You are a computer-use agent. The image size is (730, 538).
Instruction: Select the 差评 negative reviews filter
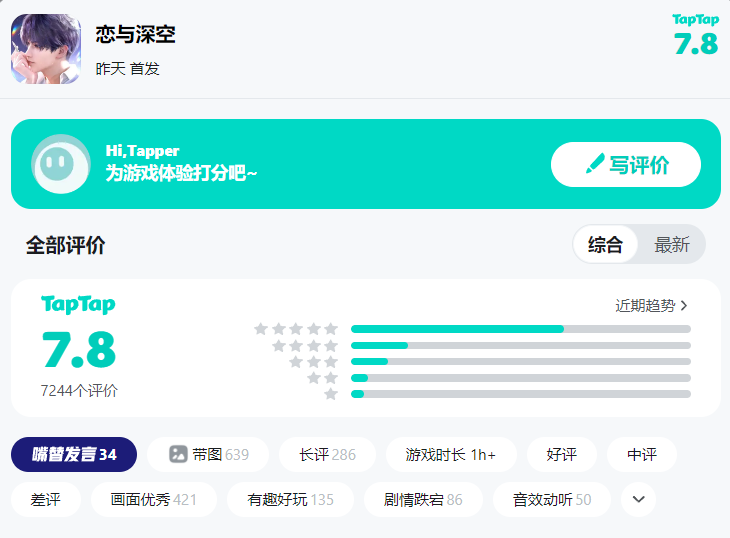46,499
